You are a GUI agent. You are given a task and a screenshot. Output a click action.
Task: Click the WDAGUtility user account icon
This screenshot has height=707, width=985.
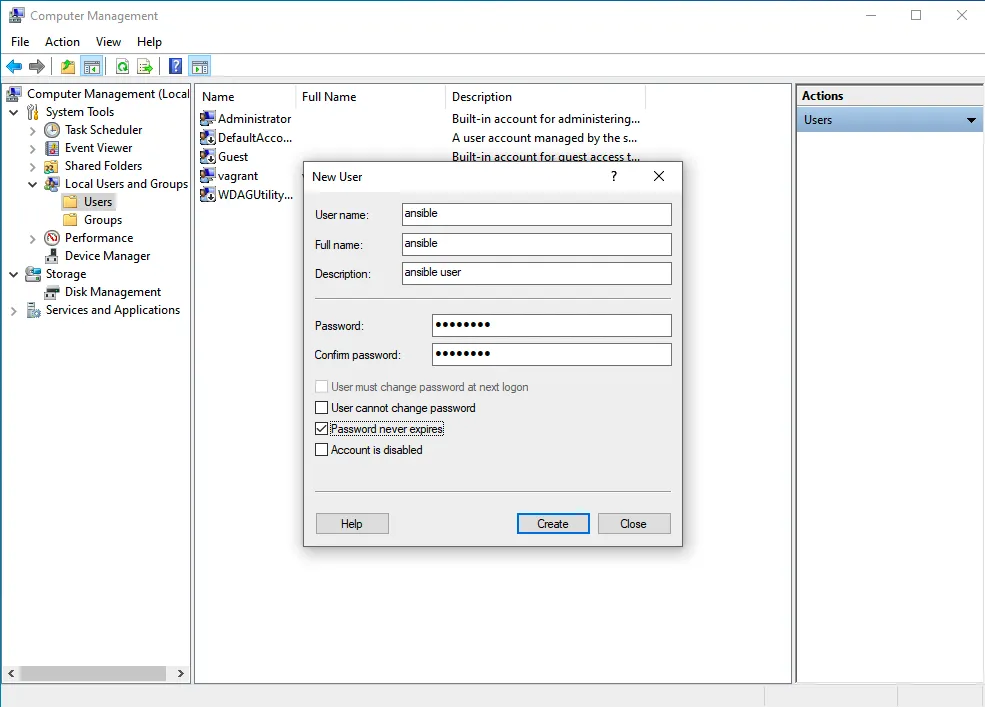point(207,194)
